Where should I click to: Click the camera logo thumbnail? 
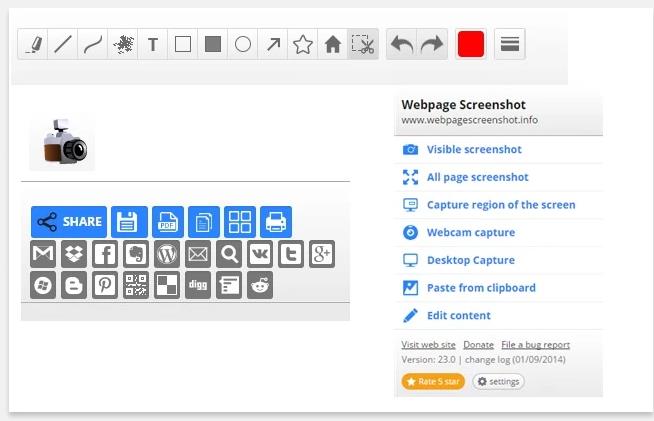[x=63, y=144]
